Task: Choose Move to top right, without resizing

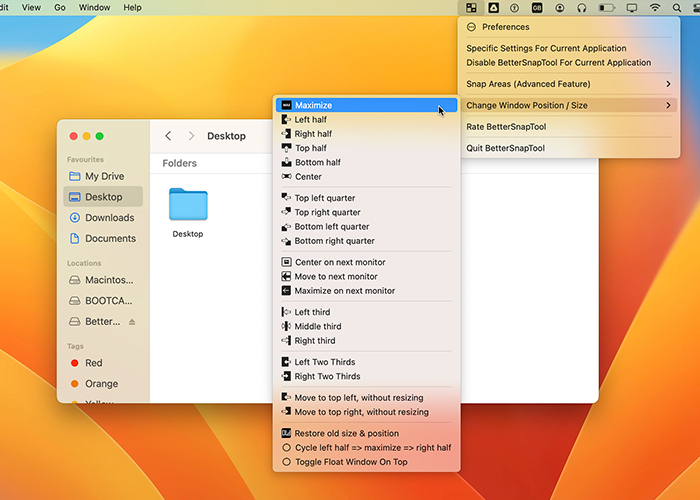Action: point(366,412)
